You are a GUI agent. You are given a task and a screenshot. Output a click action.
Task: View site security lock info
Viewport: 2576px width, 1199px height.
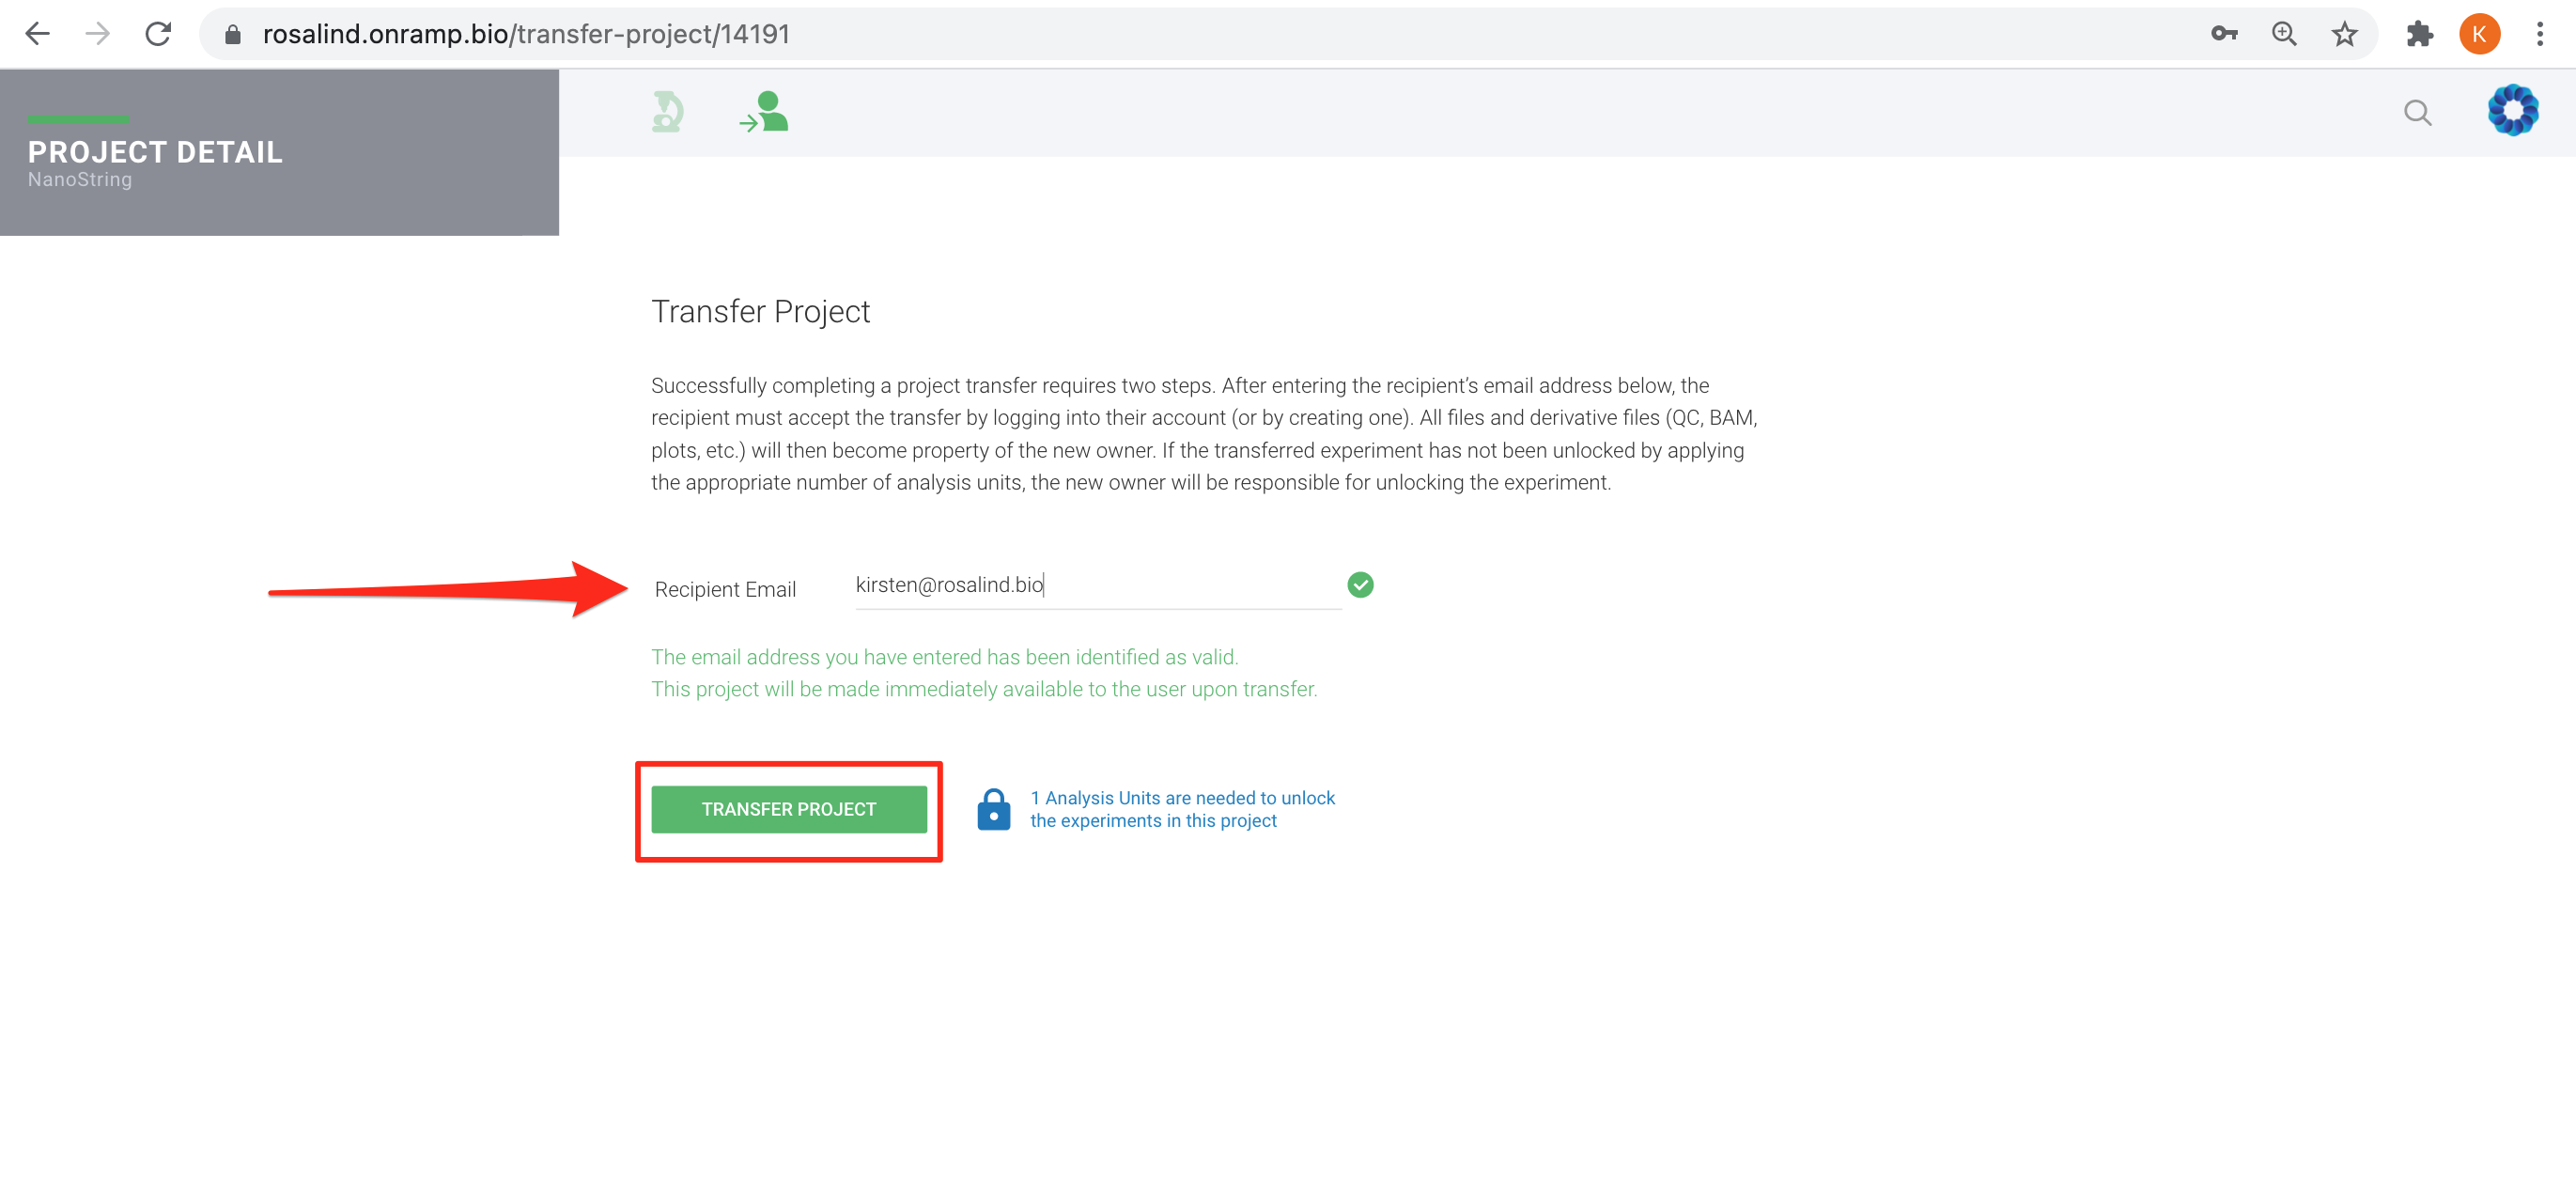point(233,35)
